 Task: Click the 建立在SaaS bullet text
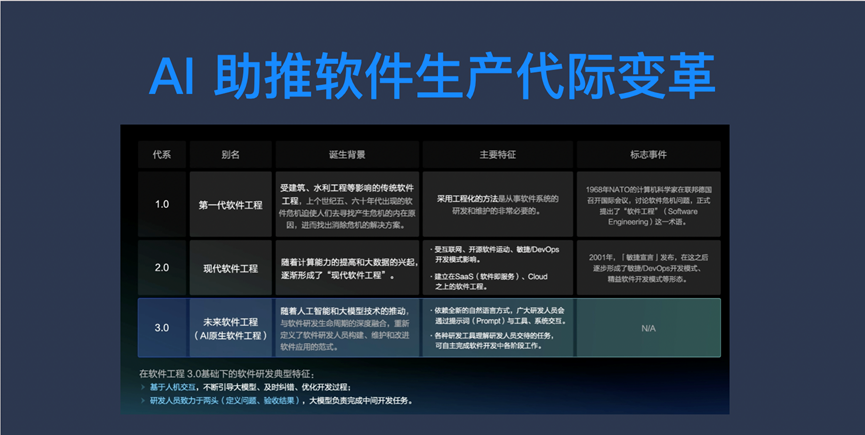(489, 281)
